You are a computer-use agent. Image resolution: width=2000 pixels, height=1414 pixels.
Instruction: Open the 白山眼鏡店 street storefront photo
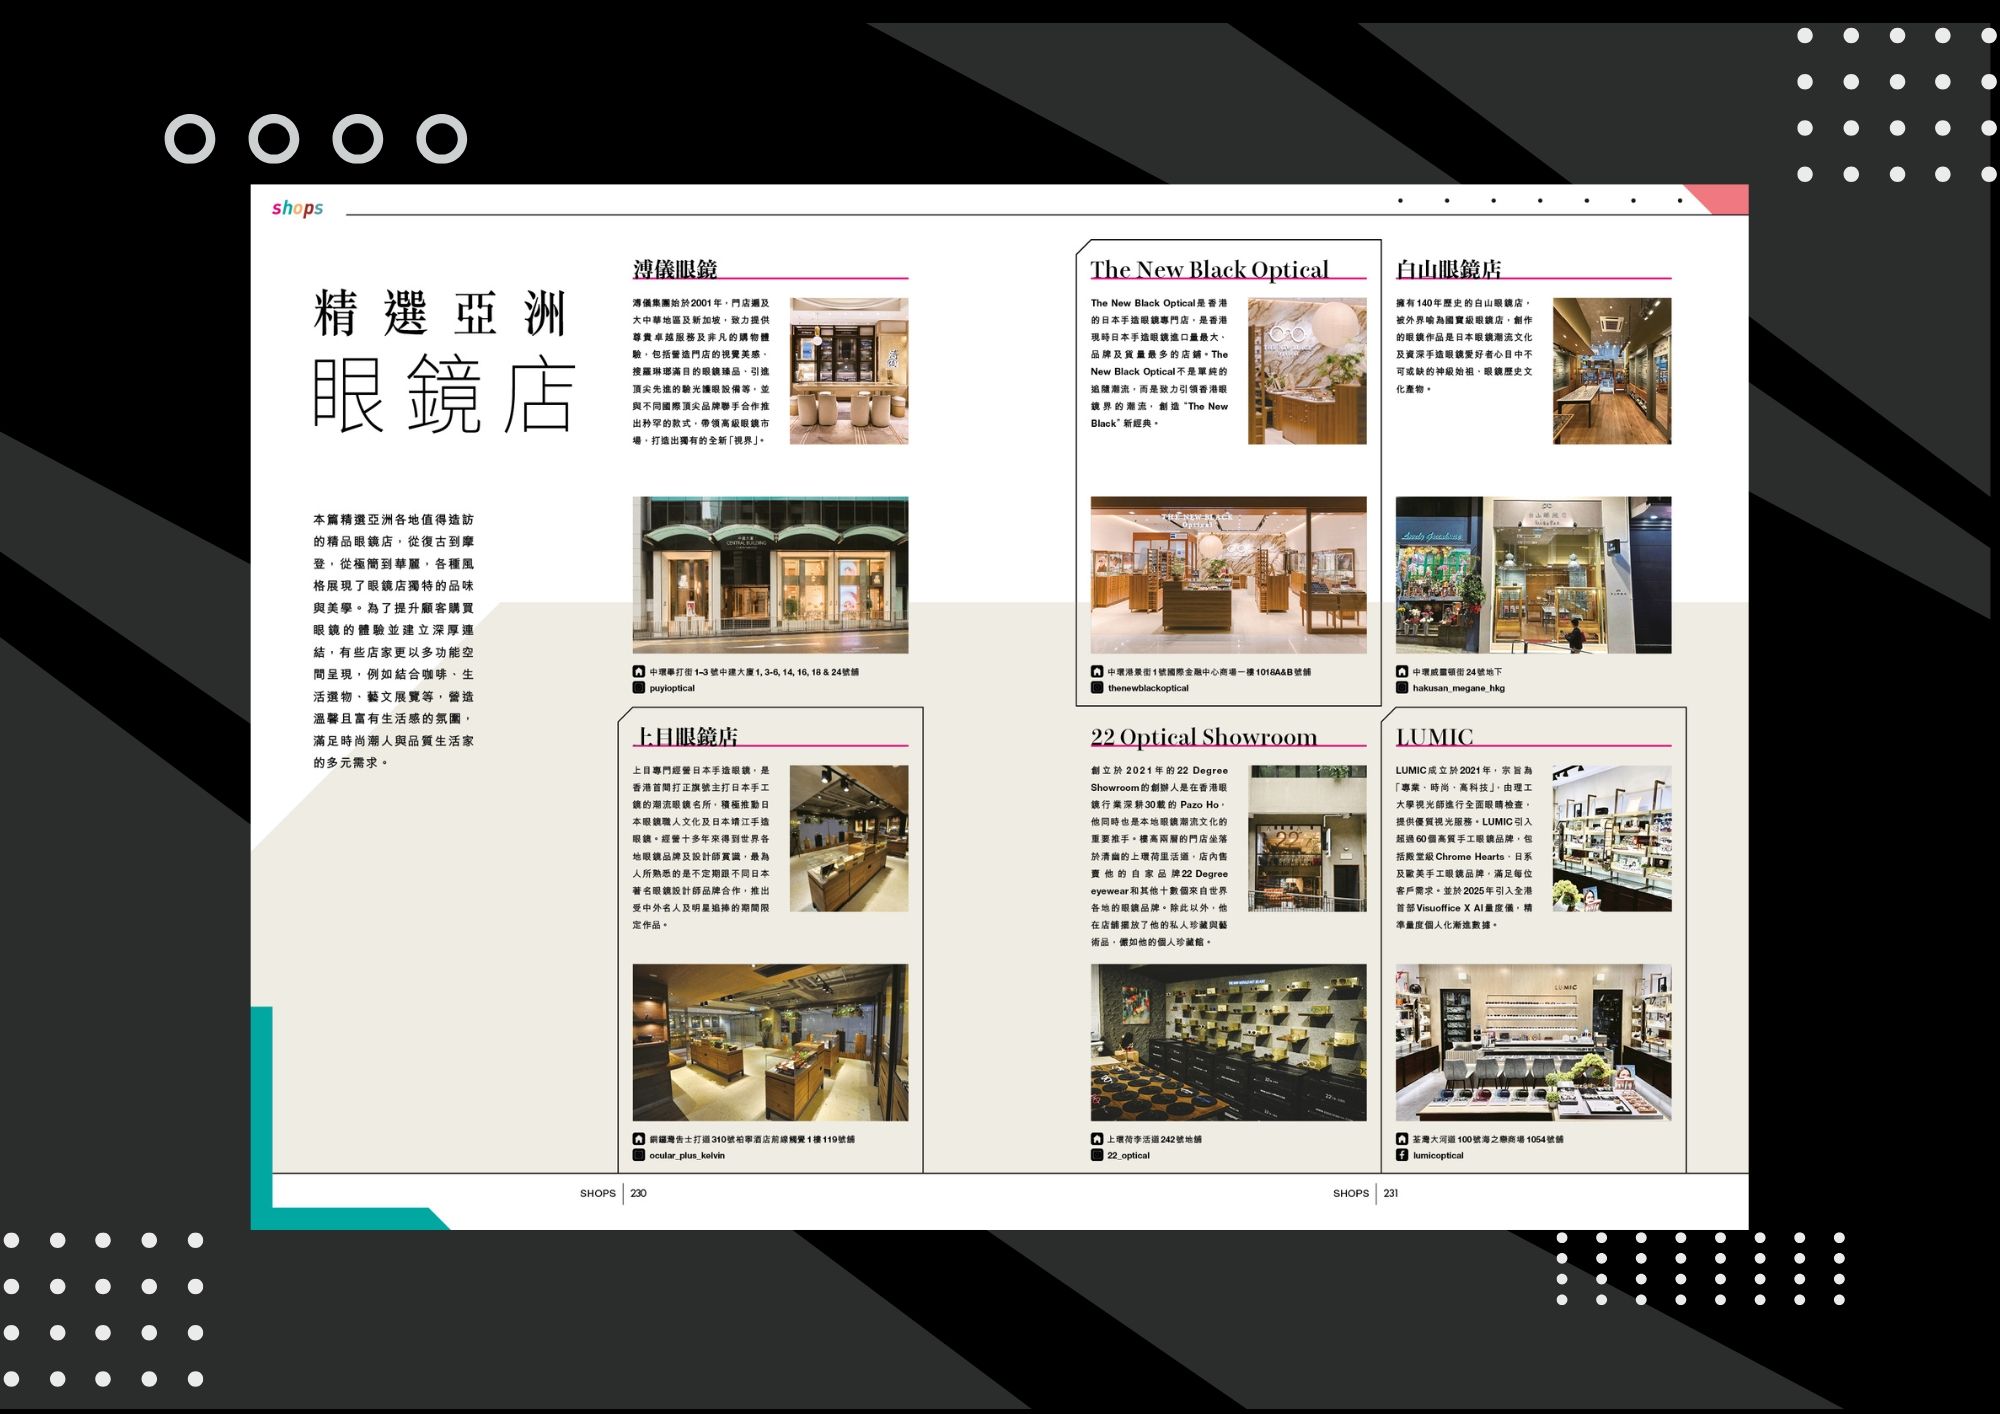pyautogui.click(x=1533, y=575)
